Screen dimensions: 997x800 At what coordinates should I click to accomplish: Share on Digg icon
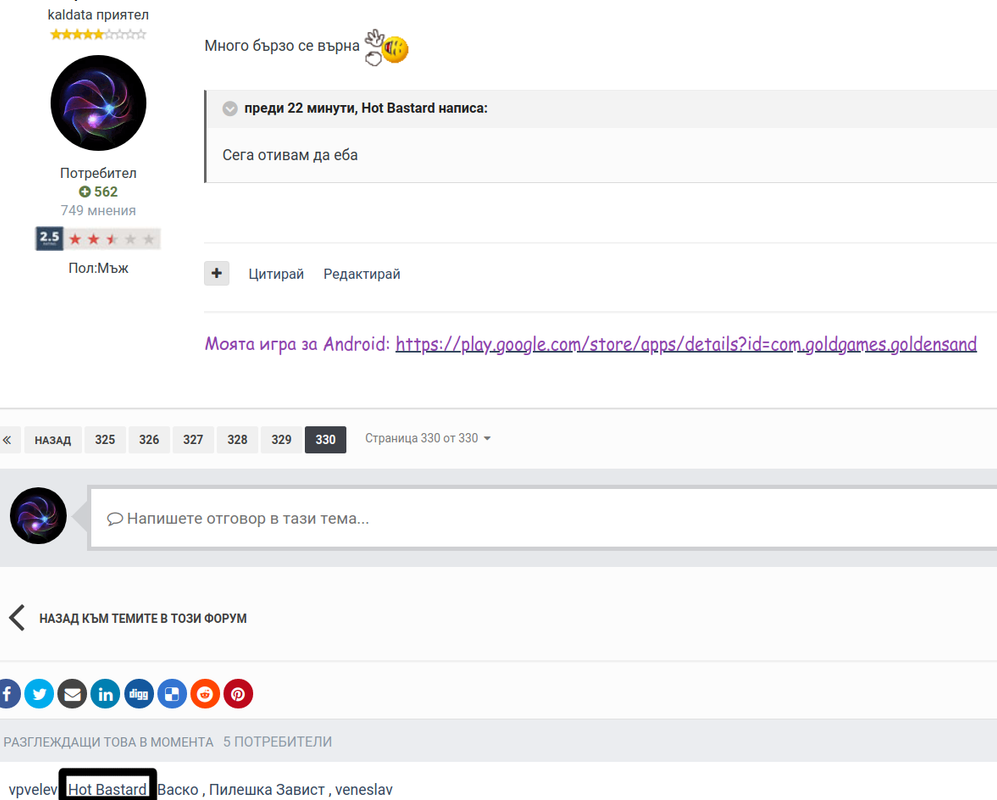139,694
